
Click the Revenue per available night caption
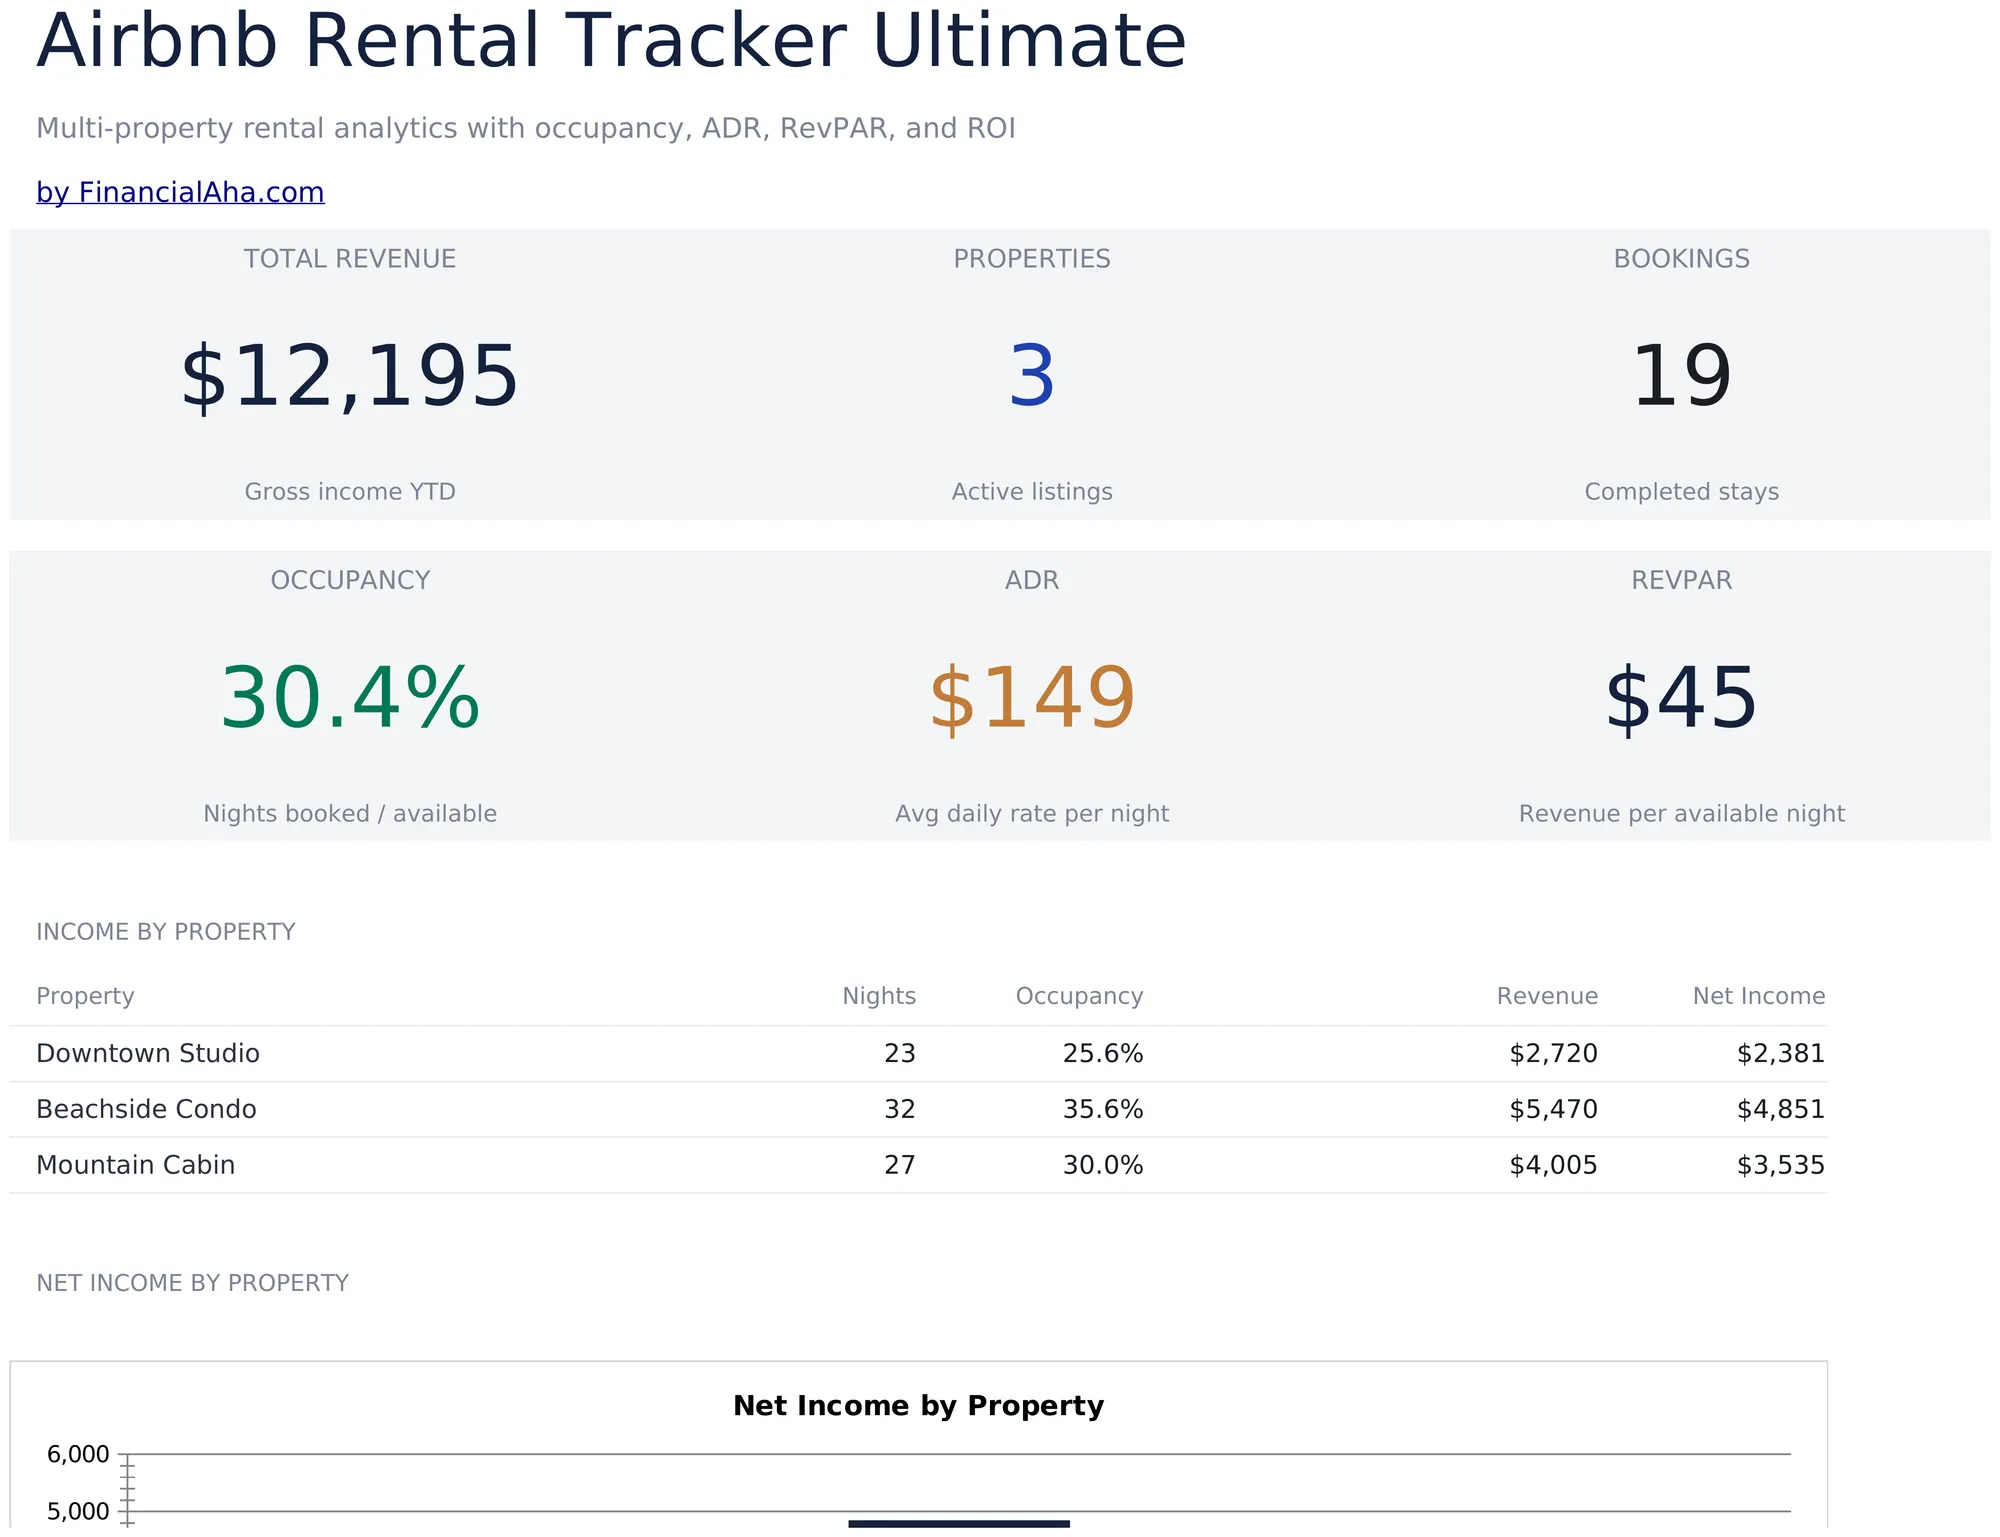click(1682, 814)
